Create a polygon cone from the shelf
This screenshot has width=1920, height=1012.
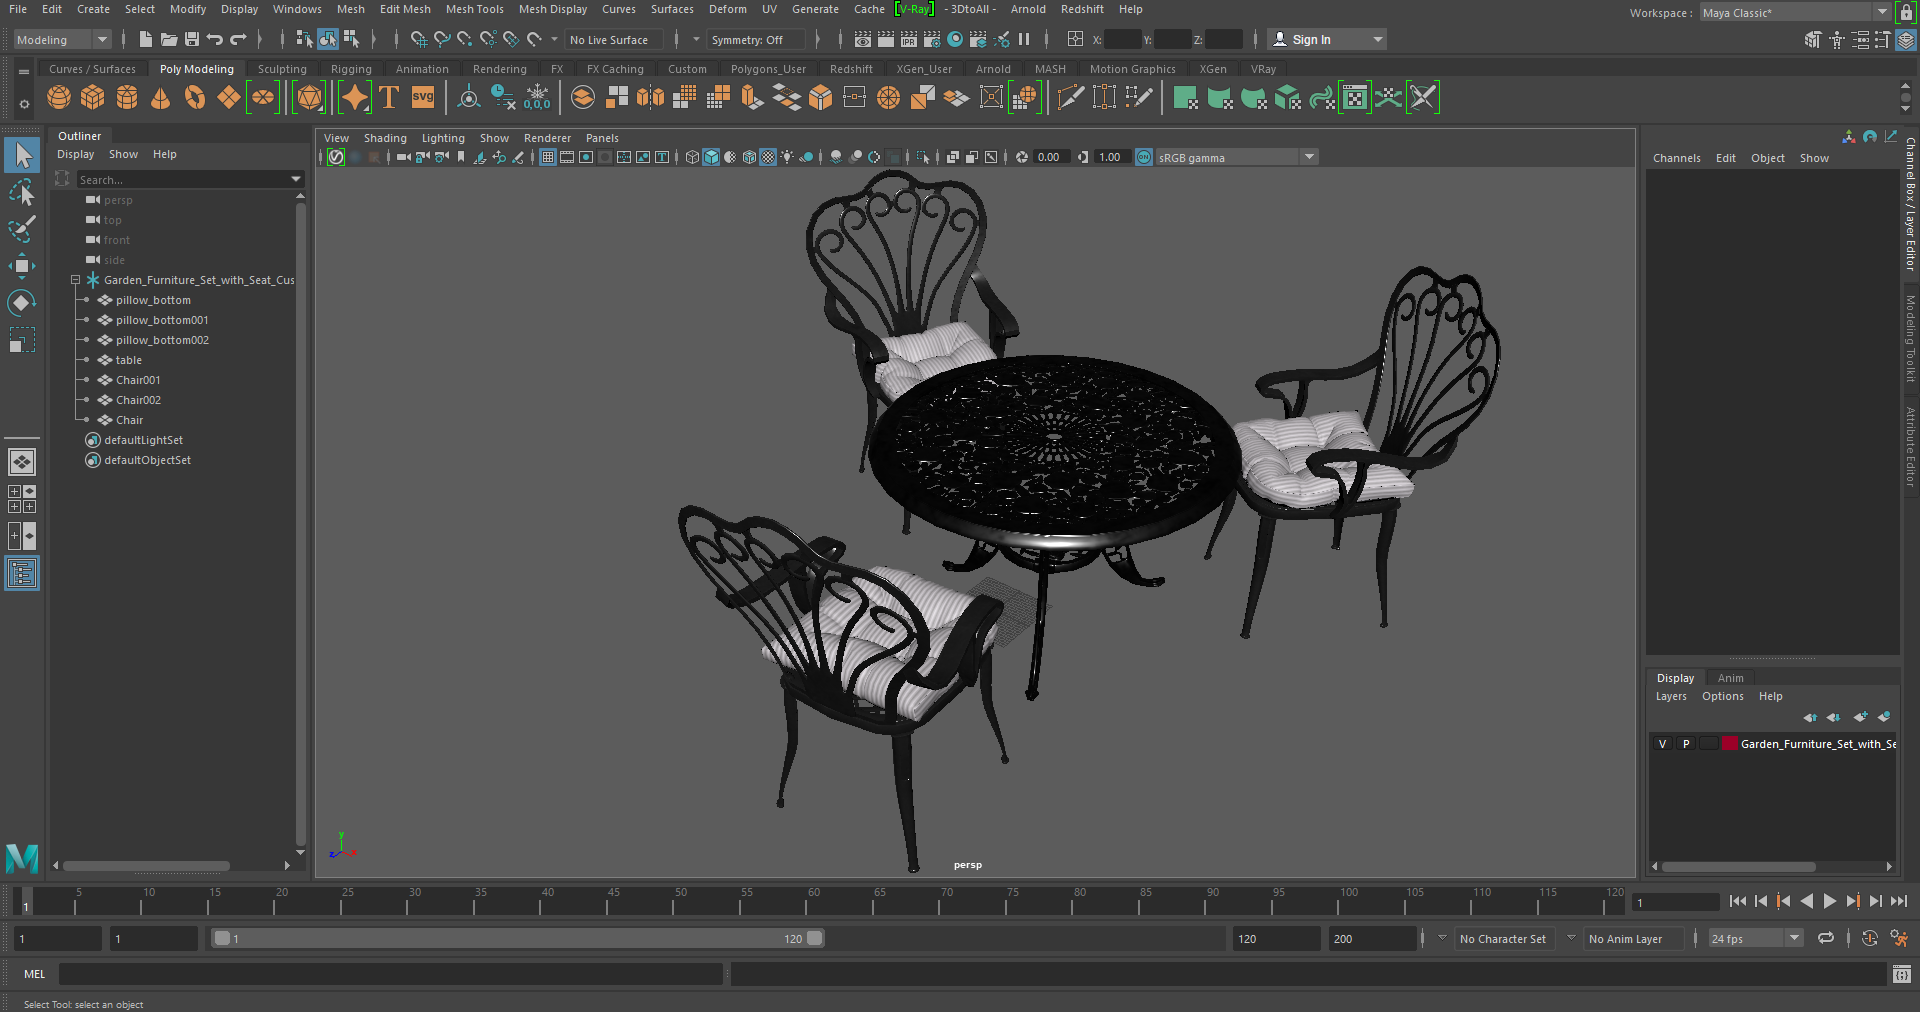click(160, 97)
